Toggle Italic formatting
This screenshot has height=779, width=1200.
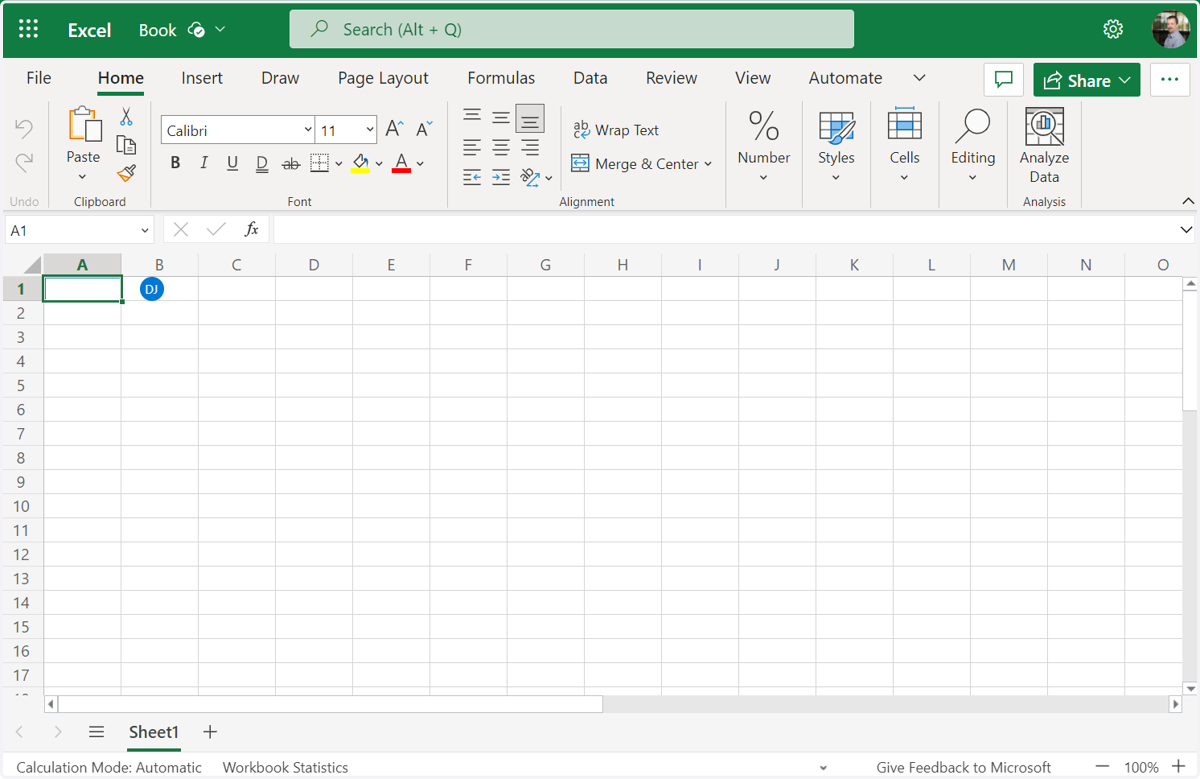pyautogui.click(x=204, y=163)
